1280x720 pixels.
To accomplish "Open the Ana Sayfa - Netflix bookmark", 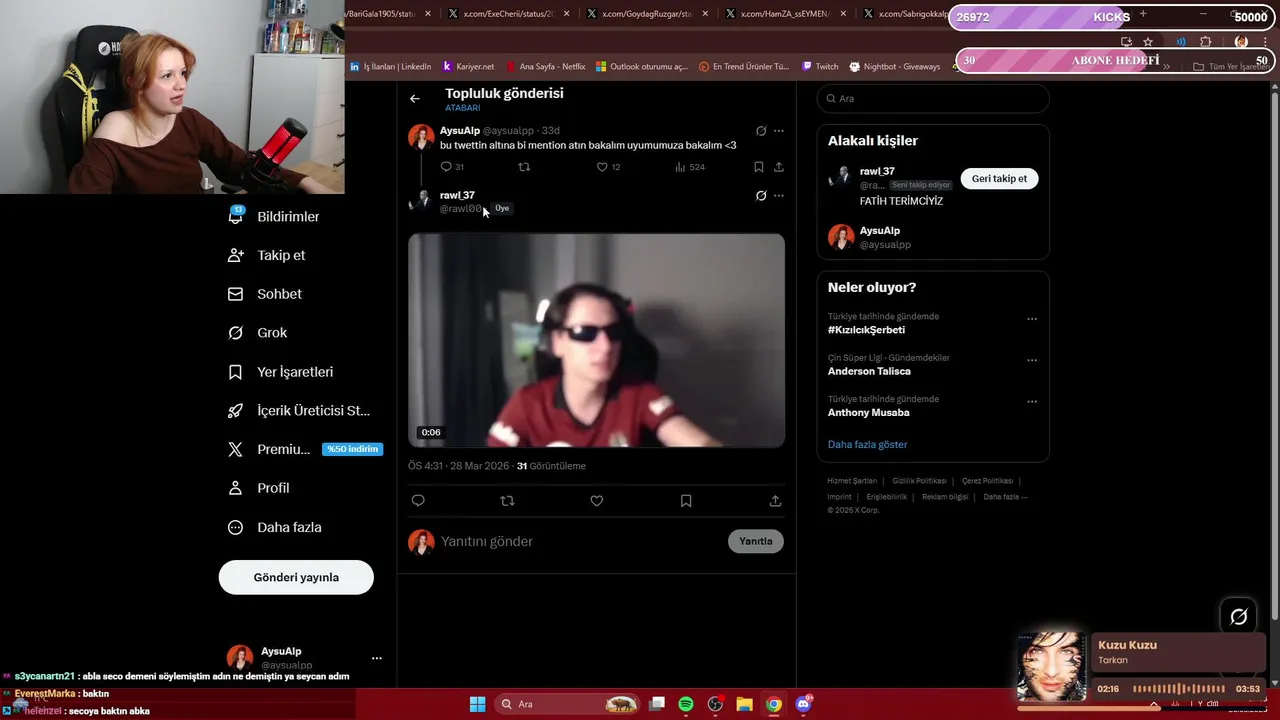I will tap(545, 67).
